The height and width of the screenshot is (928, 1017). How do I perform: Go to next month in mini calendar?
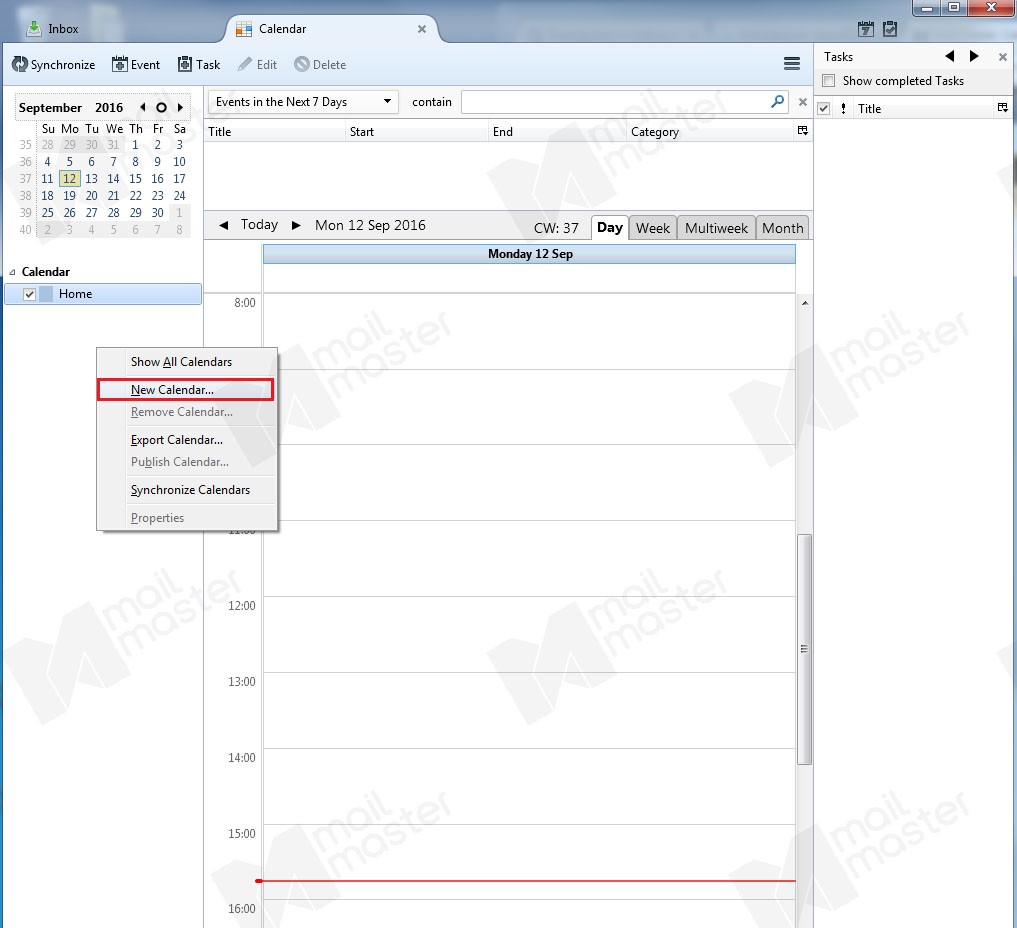point(180,107)
